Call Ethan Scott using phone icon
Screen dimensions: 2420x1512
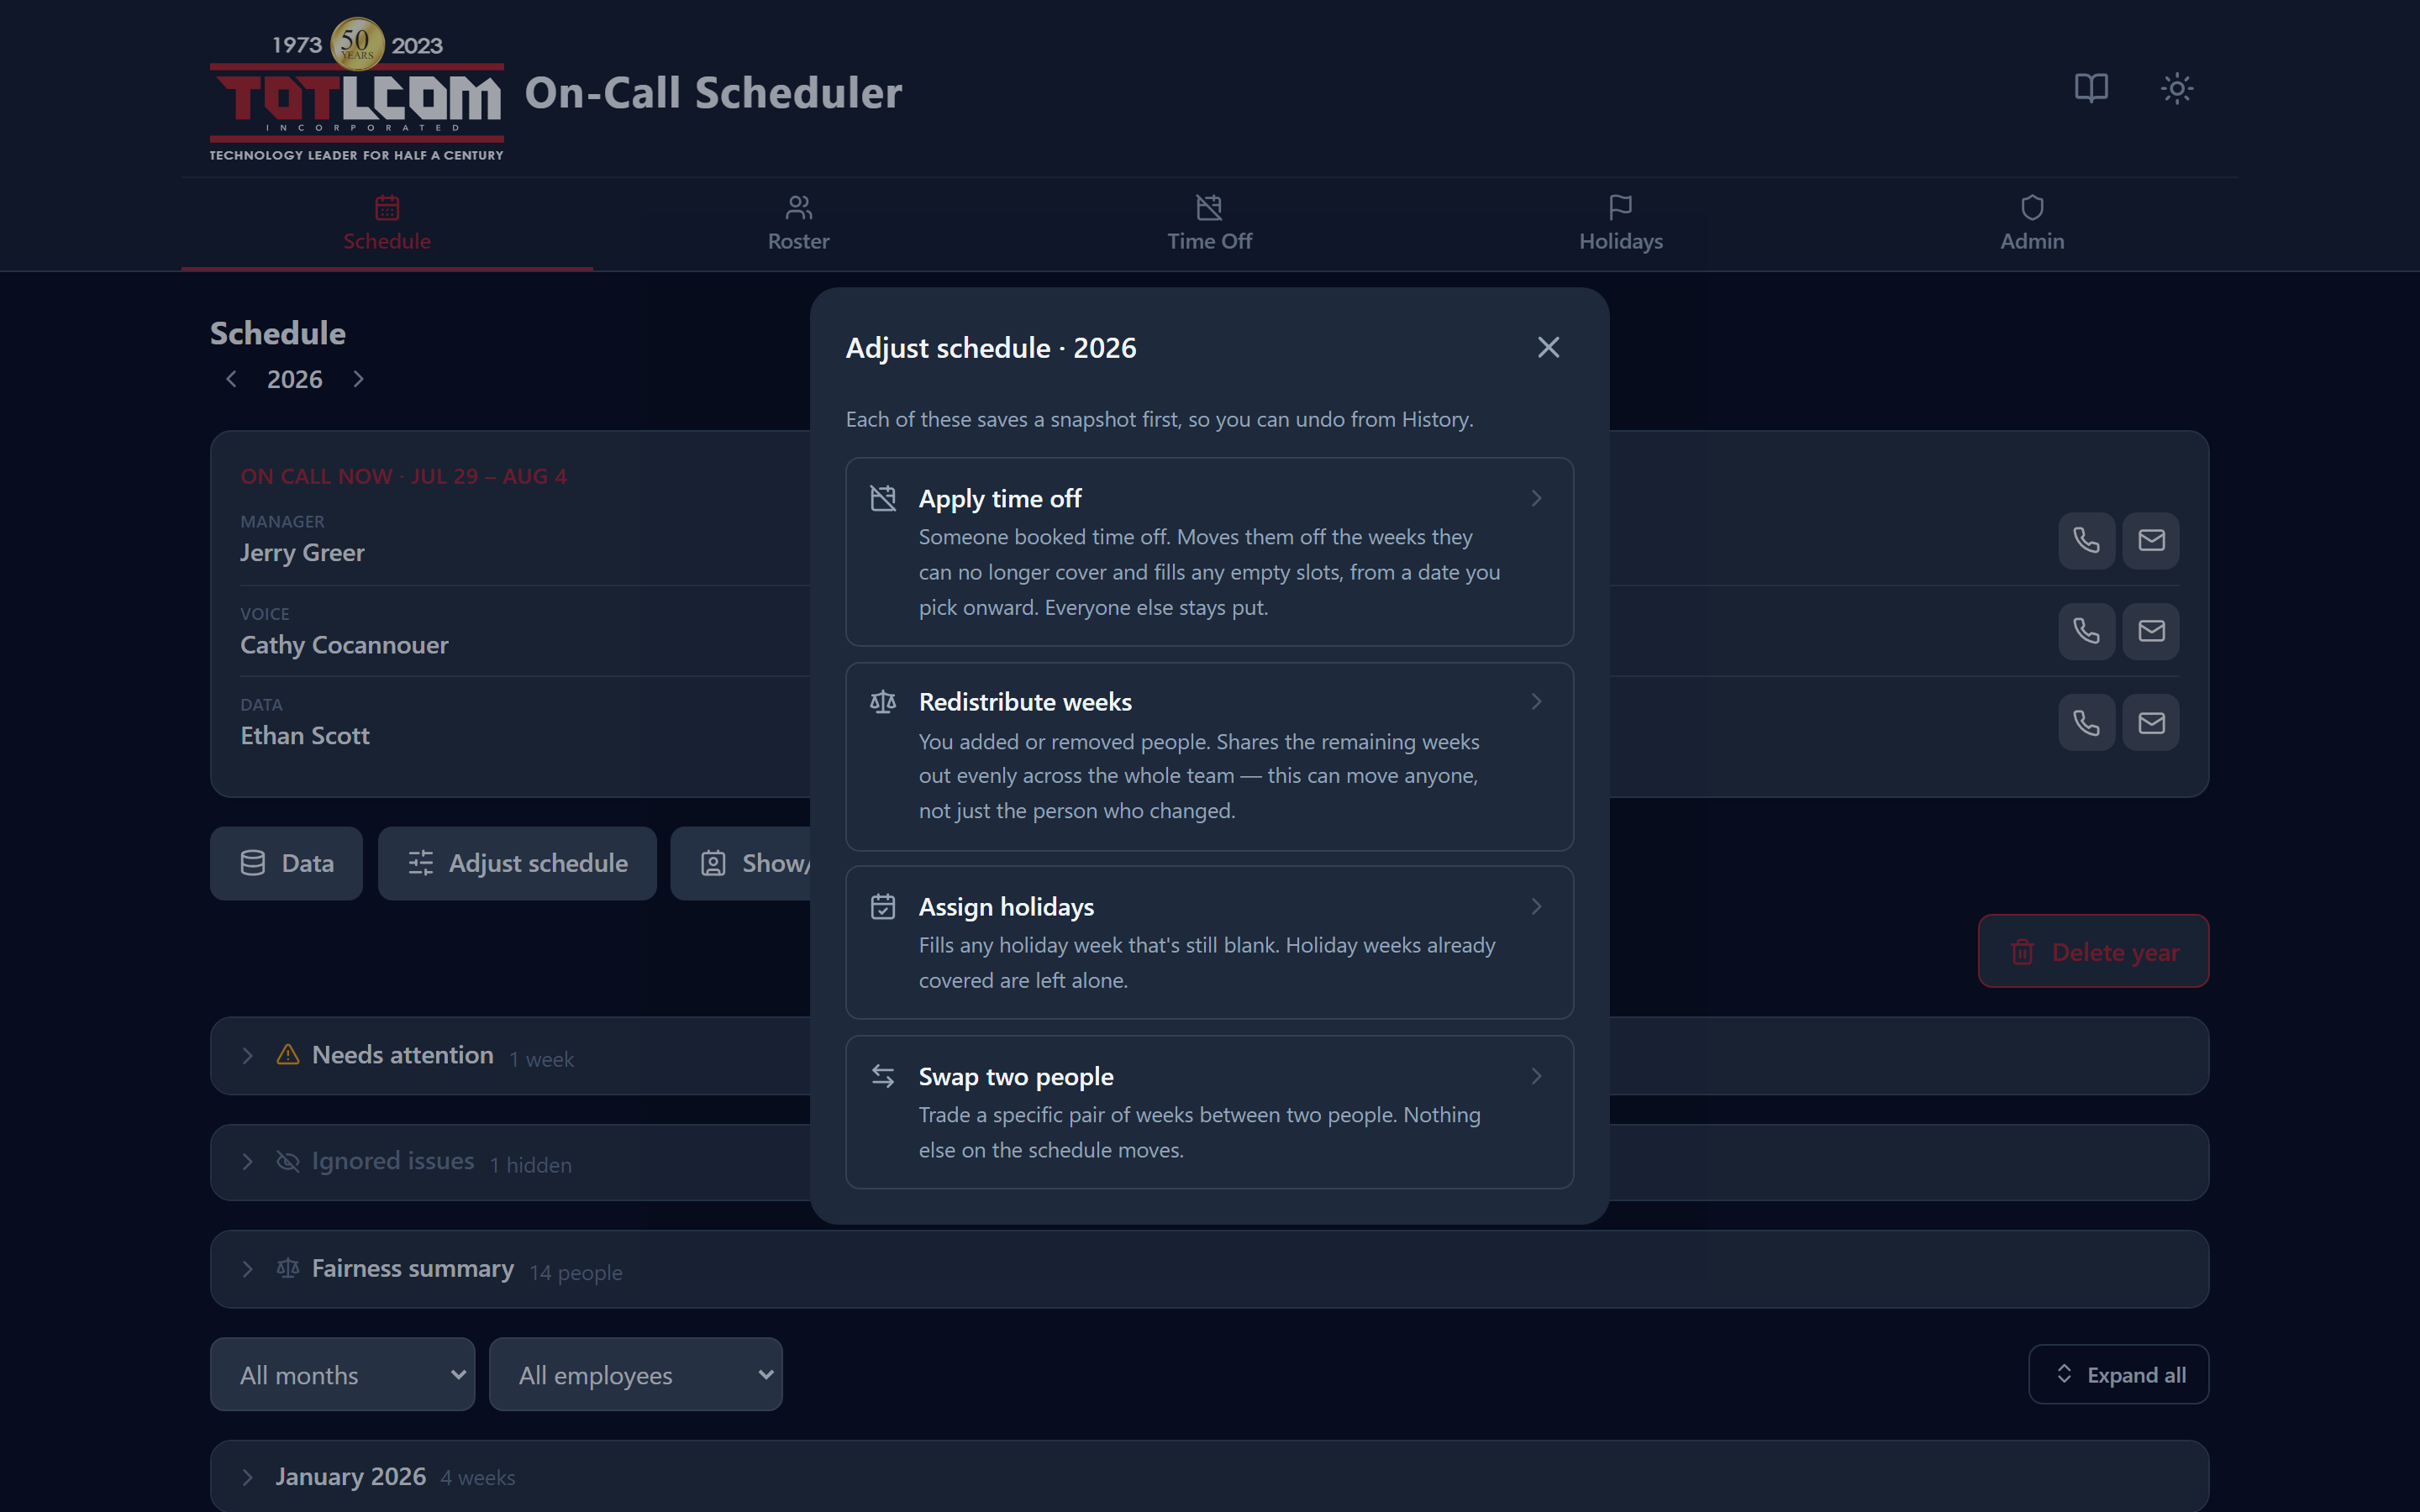[x=2086, y=722]
